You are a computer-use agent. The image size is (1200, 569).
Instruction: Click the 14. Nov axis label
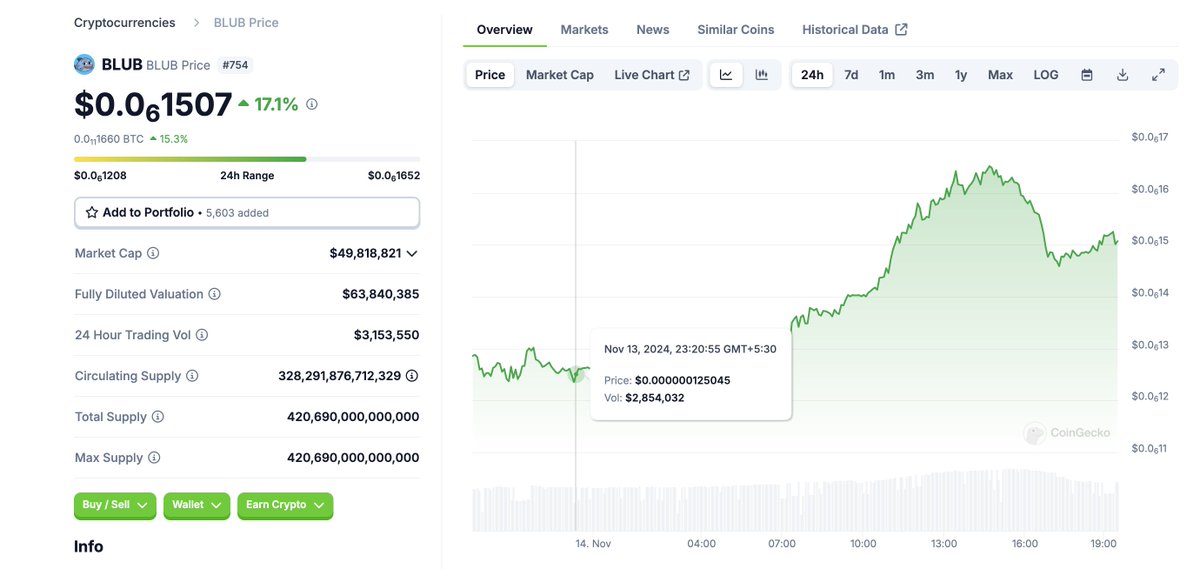(593, 544)
